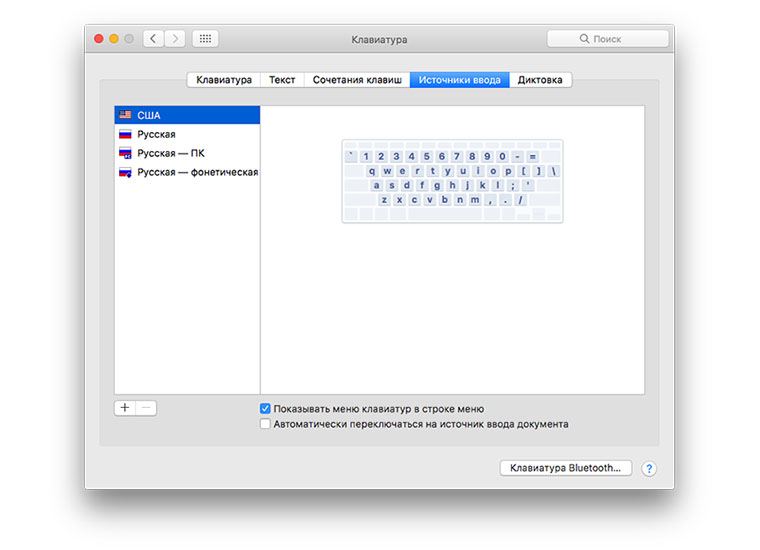Open the Текст tab

282,80
